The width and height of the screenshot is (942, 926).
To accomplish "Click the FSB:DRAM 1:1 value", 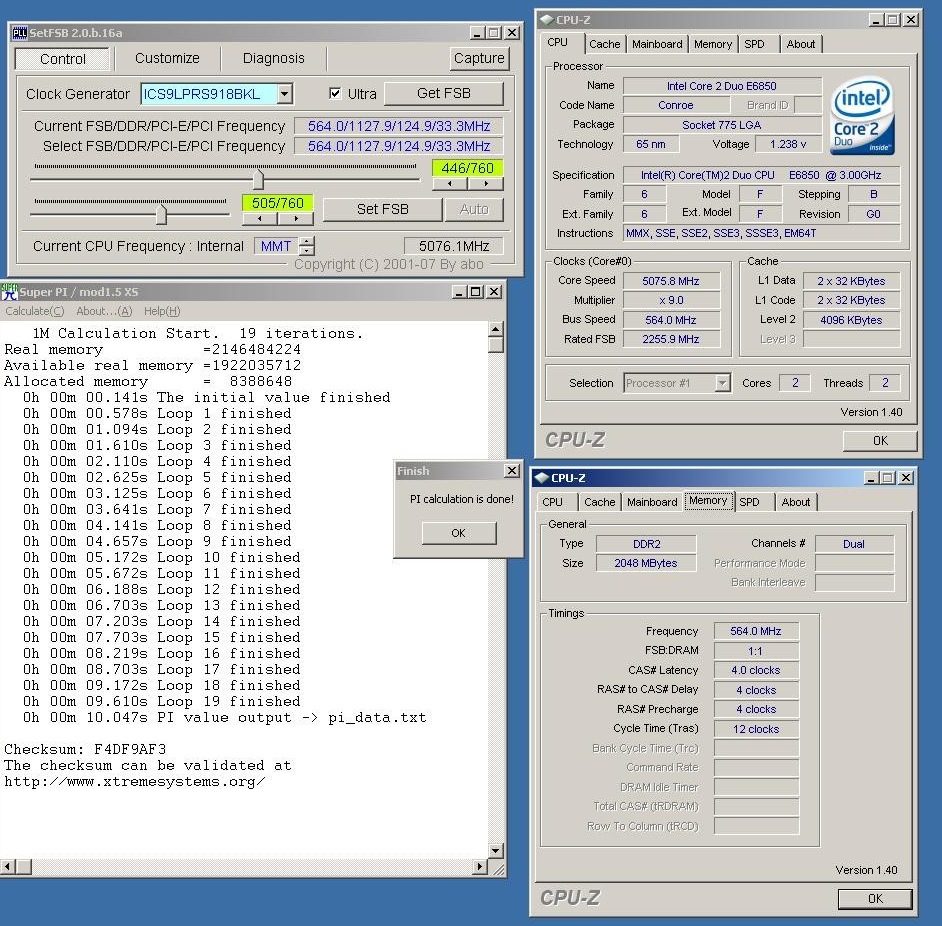I will [x=756, y=651].
